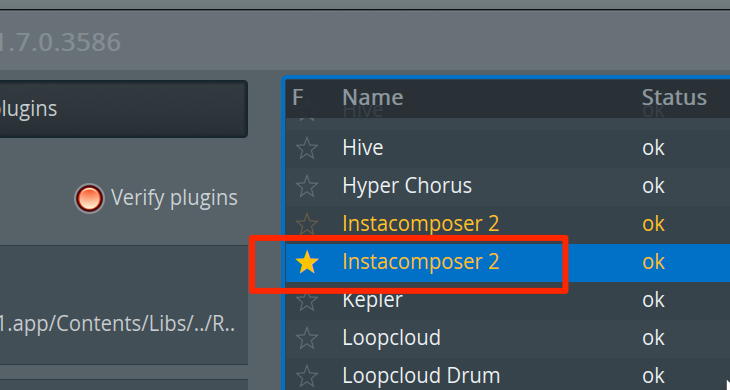Favorite the Hyper Chorus plugin star
Screen dimensions: 730x390
(x=307, y=186)
